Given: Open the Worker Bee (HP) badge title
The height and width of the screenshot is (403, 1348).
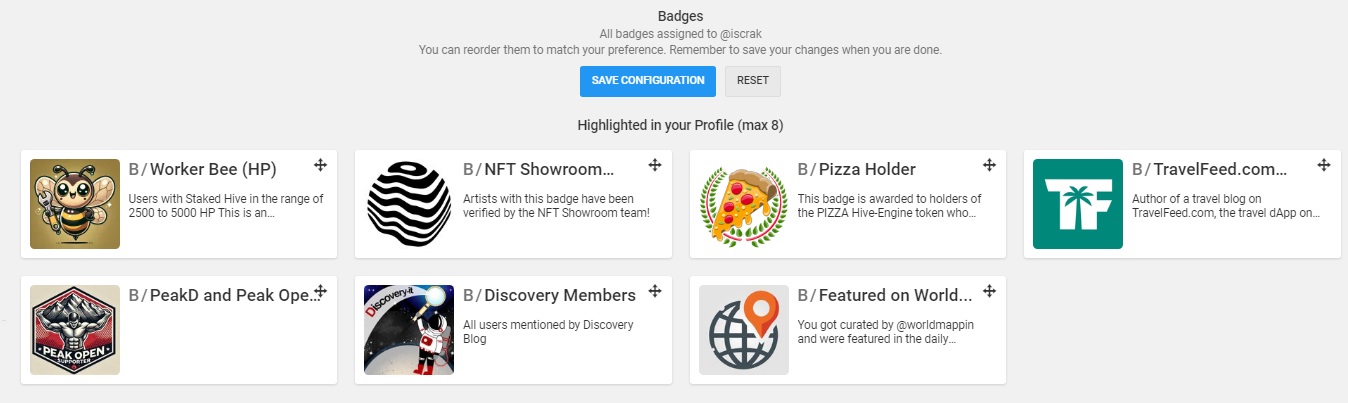Looking at the screenshot, I should point(213,169).
